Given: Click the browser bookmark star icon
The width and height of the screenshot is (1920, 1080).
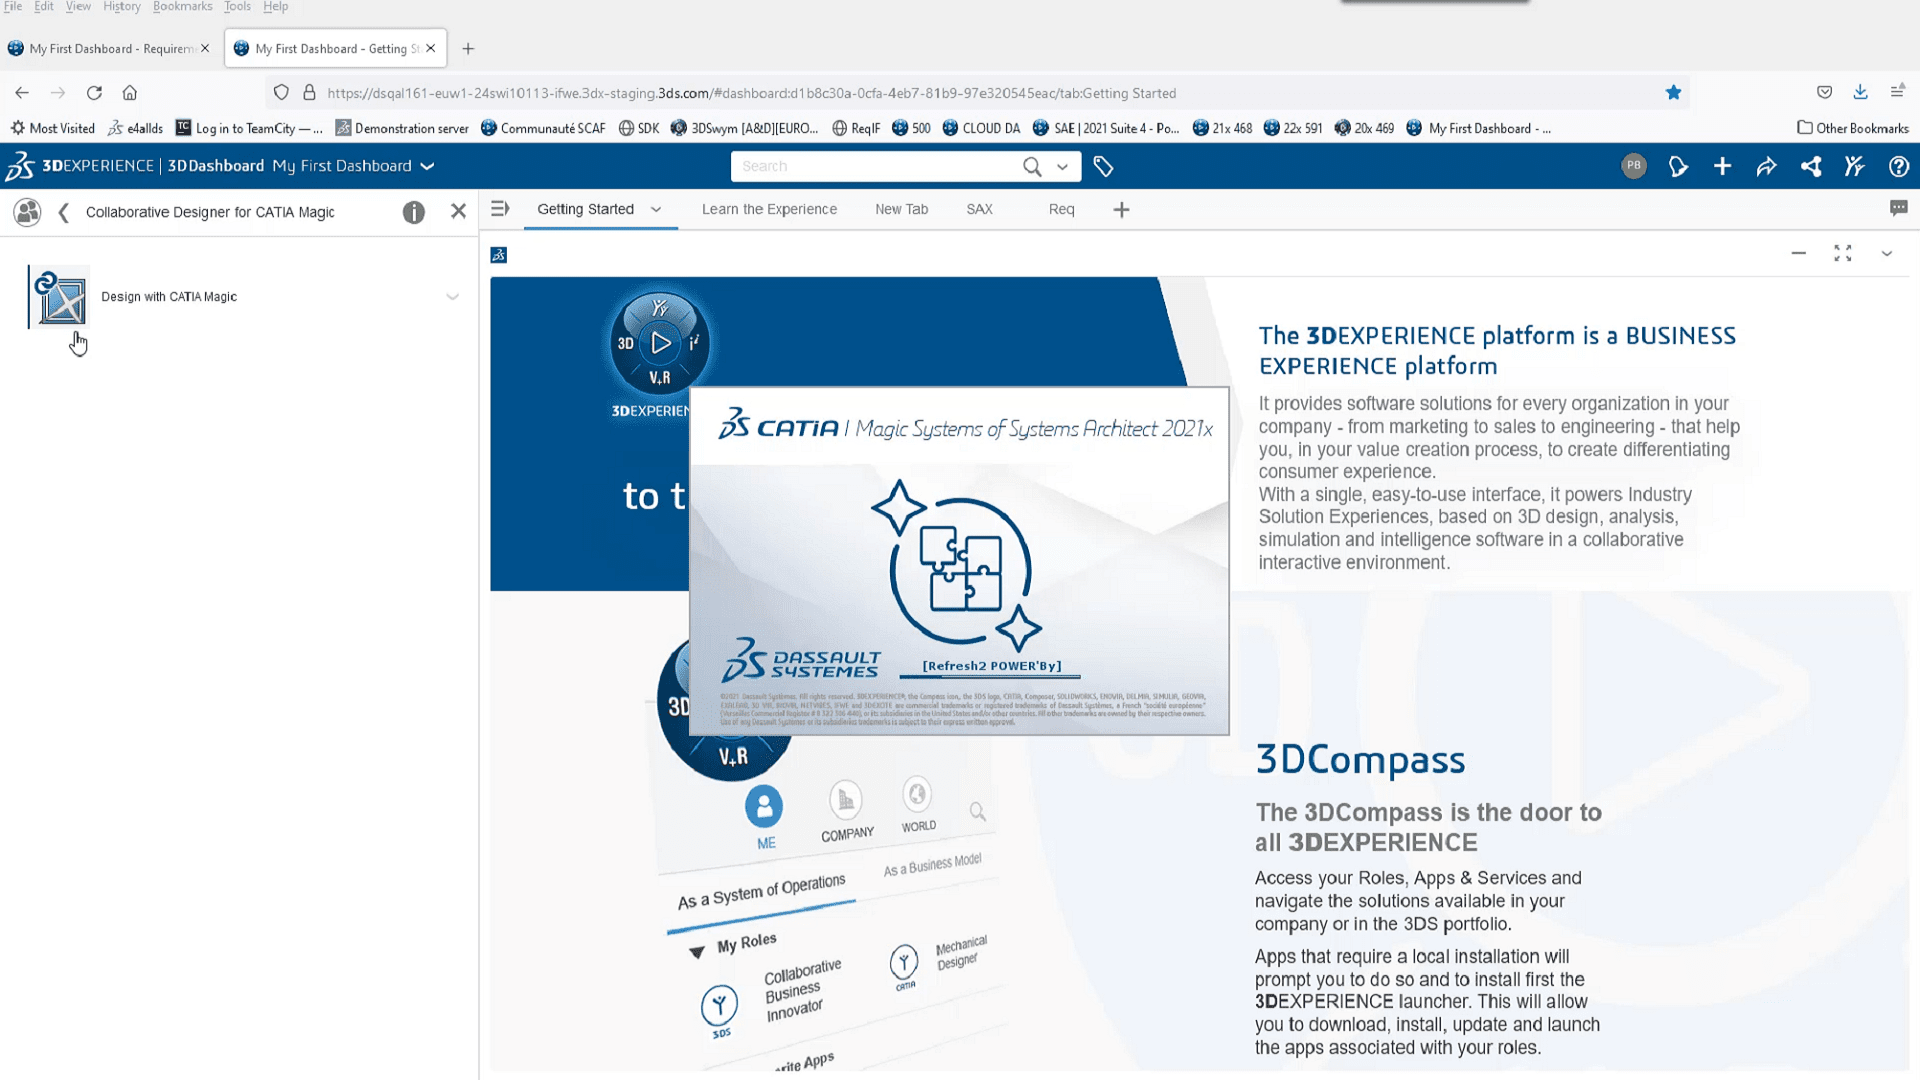Looking at the screenshot, I should click(1673, 93).
